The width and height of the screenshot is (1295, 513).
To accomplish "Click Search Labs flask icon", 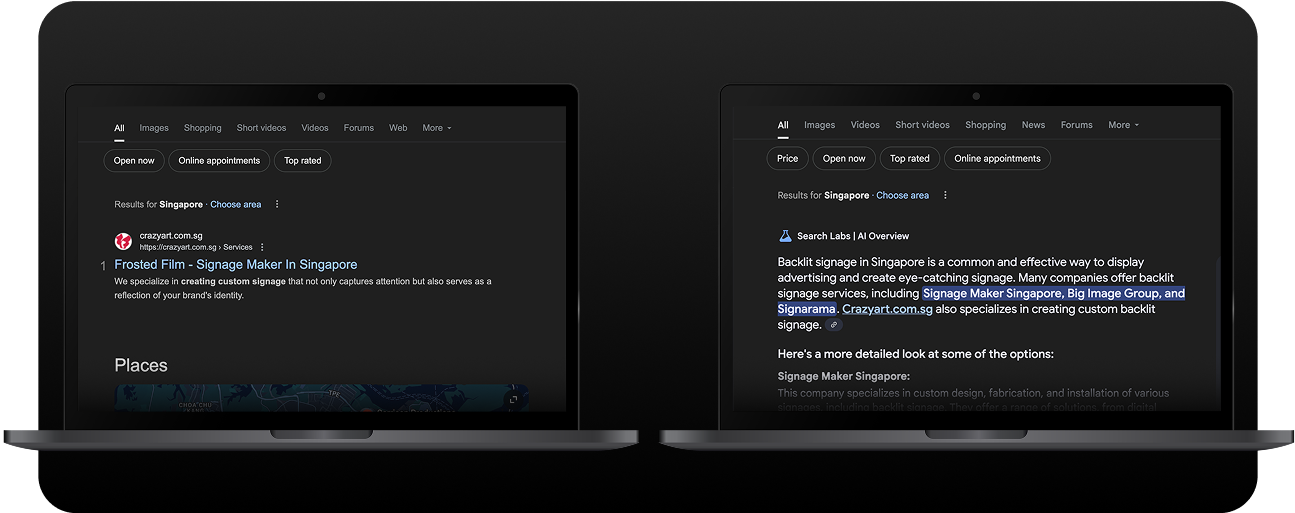I will pyautogui.click(x=785, y=236).
